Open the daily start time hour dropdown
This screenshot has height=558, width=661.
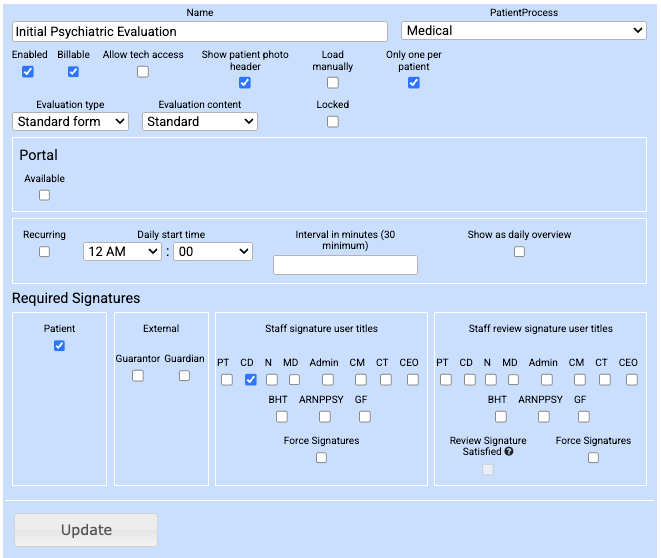pos(122,252)
